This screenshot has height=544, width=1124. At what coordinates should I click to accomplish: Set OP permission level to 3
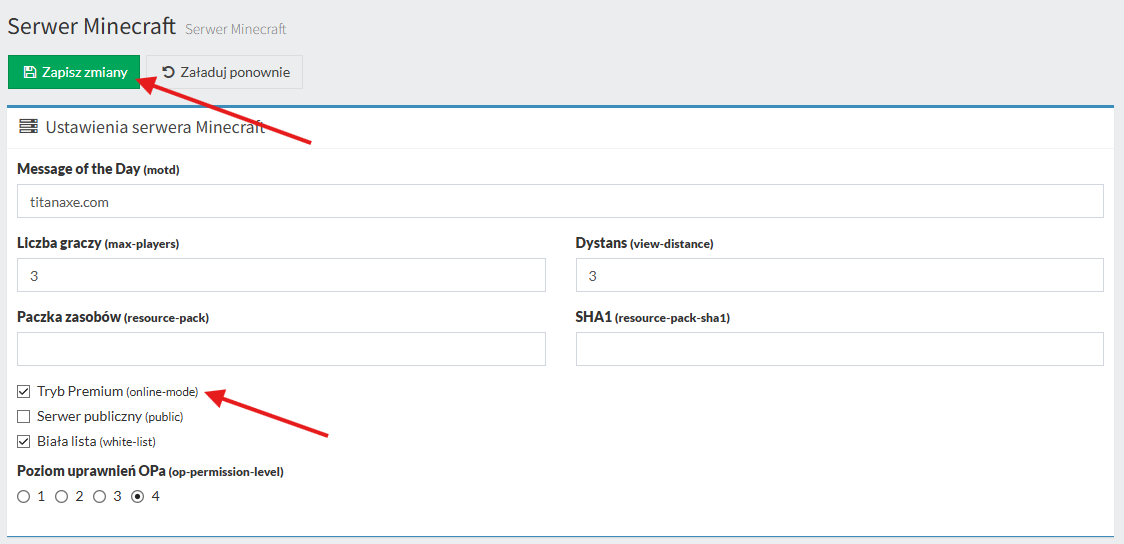[100, 496]
